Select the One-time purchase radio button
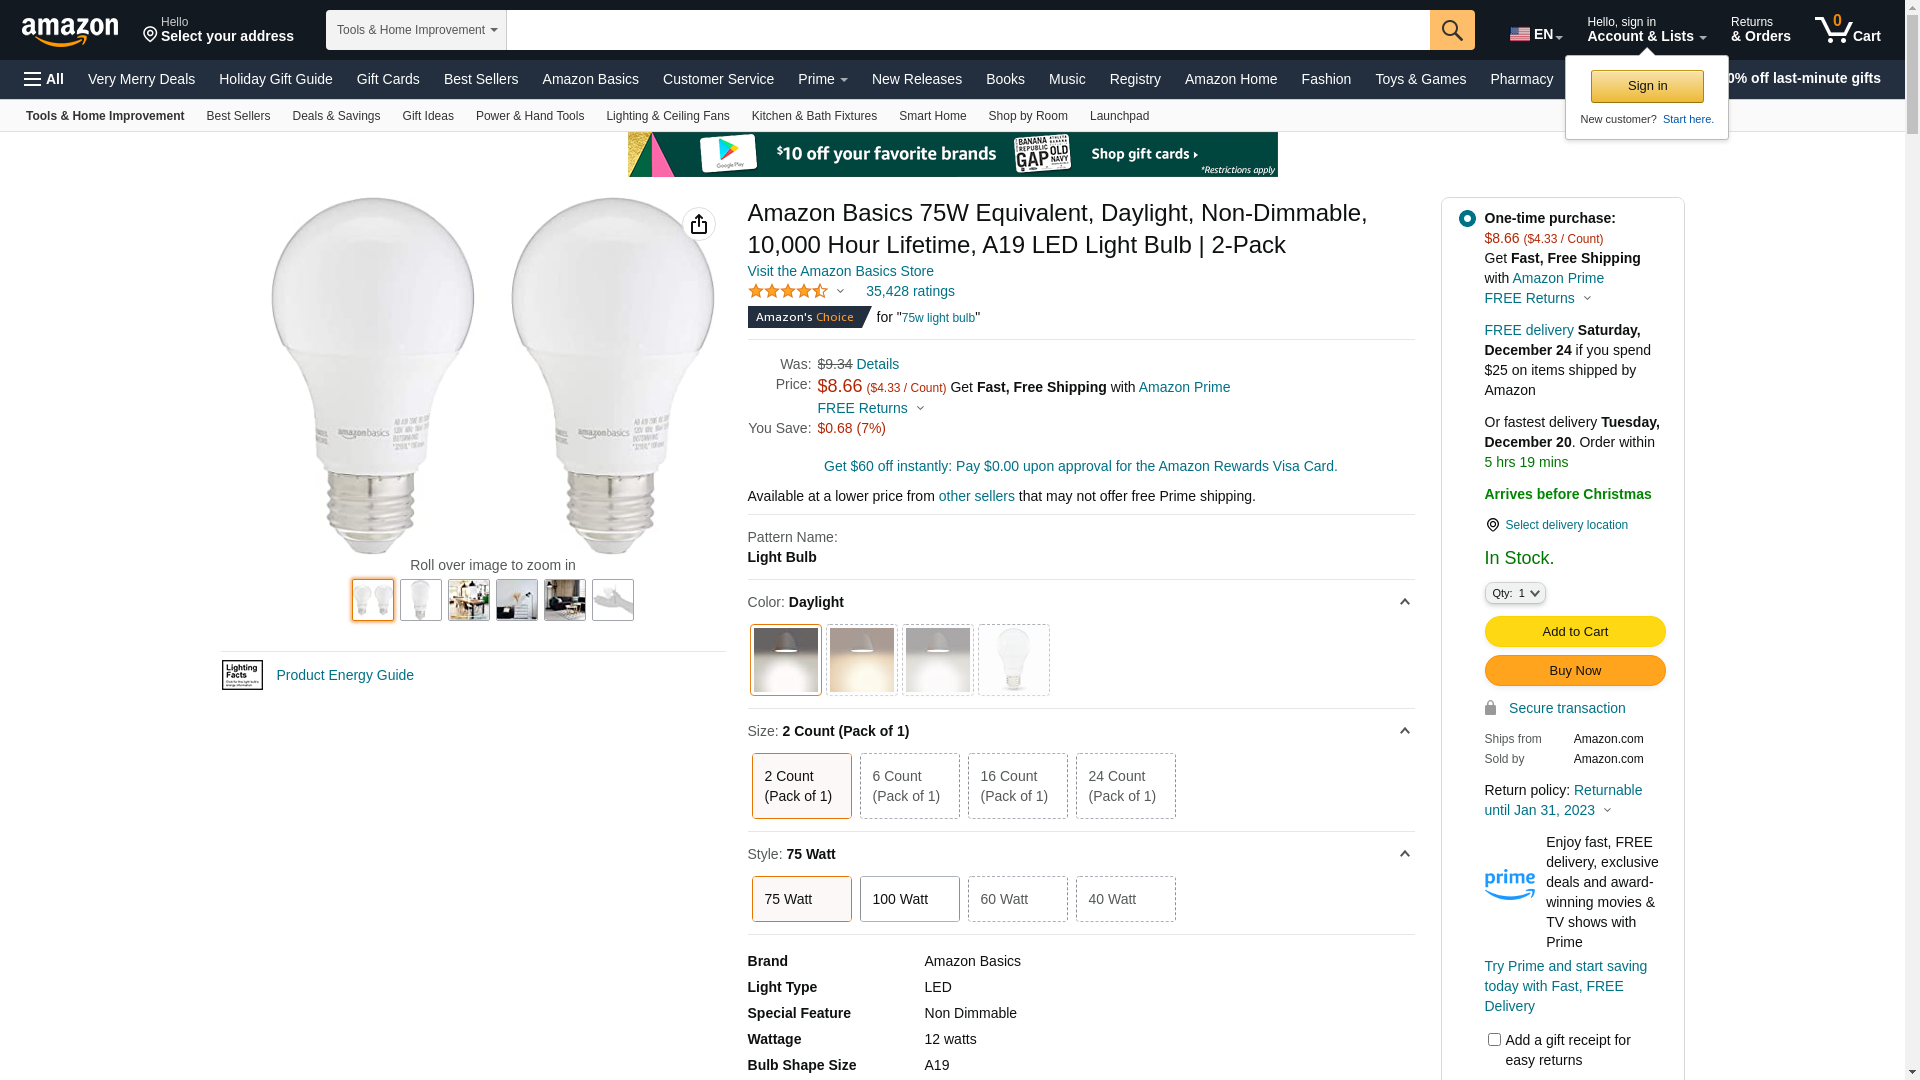 1467,218
